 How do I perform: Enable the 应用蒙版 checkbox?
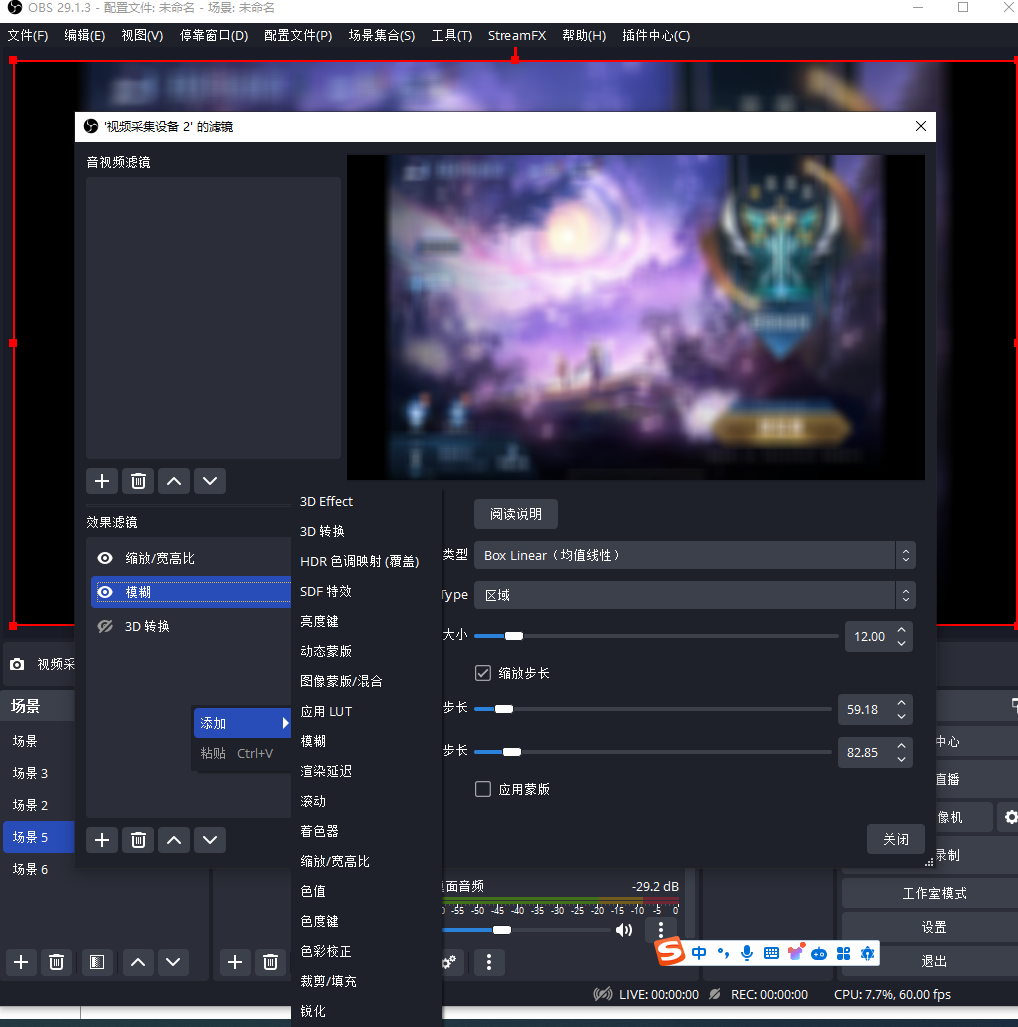tap(483, 789)
